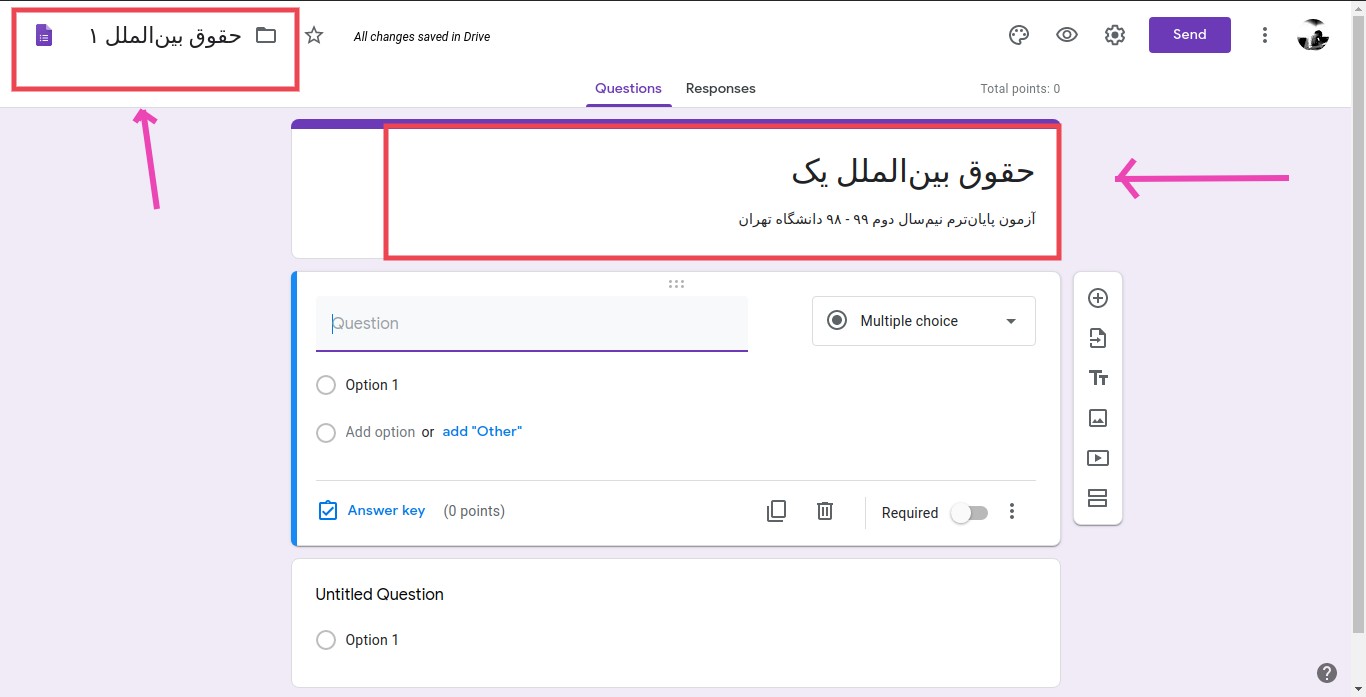This screenshot has height=697, width=1366.
Task: Click the All changes saved in Drive status
Action: tap(422, 37)
